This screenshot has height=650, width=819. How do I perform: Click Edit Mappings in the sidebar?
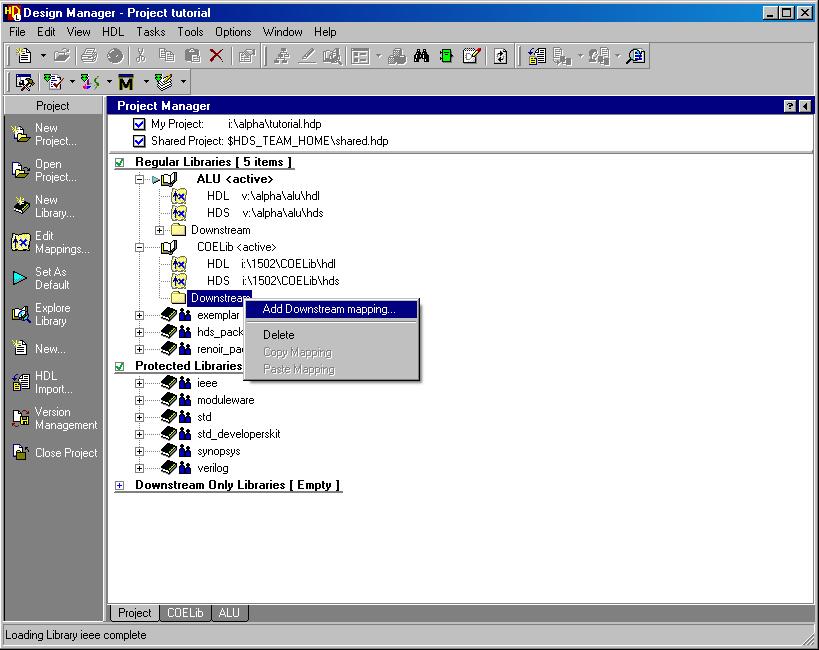(50, 242)
